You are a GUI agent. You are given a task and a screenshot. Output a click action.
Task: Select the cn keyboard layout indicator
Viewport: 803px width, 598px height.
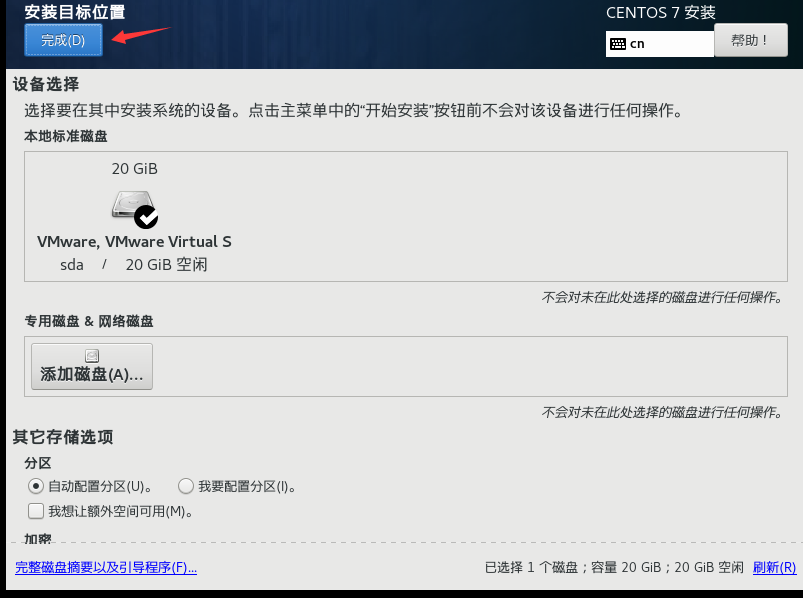tap(660, 44)
